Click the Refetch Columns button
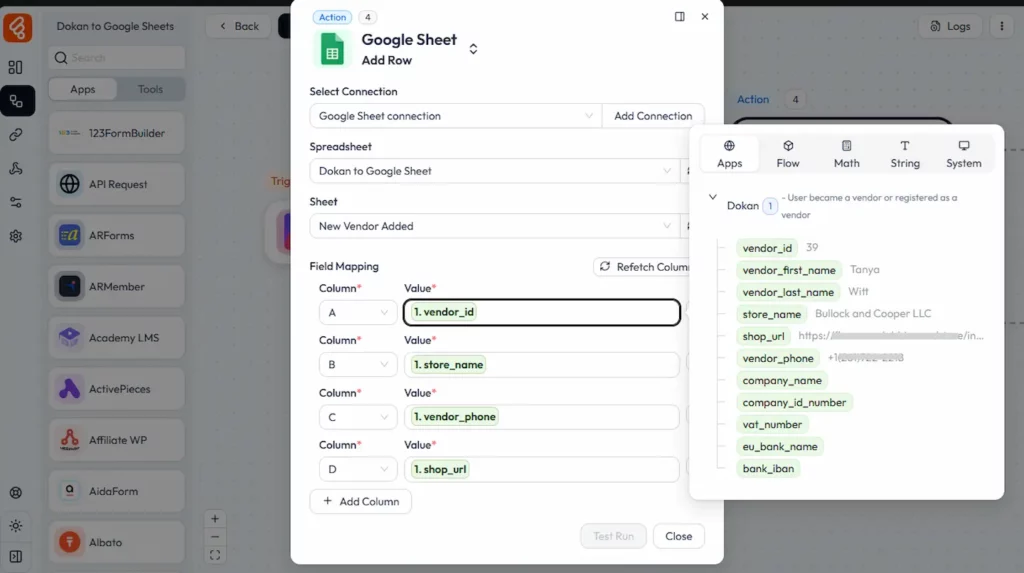Screen dimensions: 1024x573 coord(643,267)
